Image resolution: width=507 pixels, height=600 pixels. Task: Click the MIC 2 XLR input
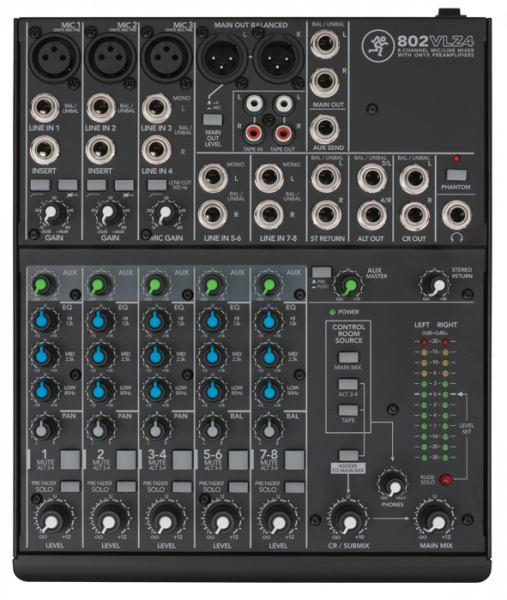[109, 56]
